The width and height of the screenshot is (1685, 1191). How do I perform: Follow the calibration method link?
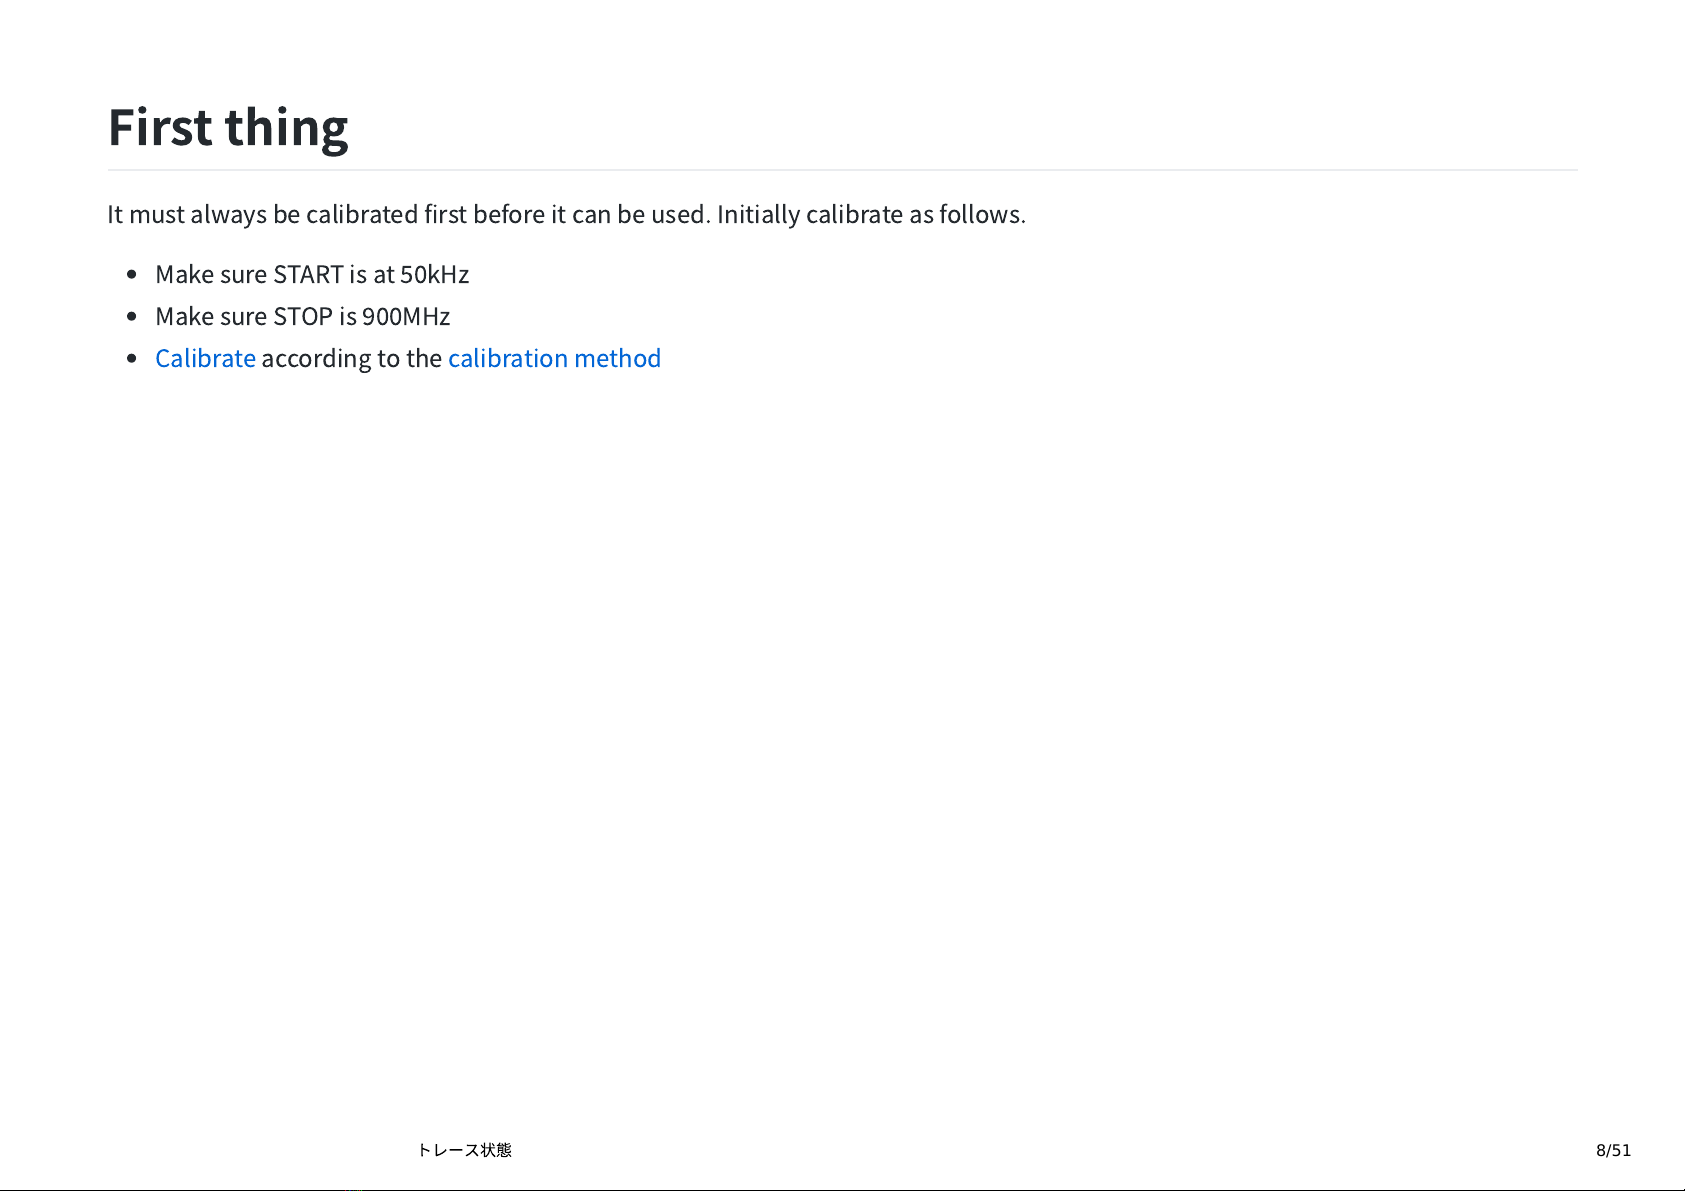pyautogui.click(x=554, y=358)
